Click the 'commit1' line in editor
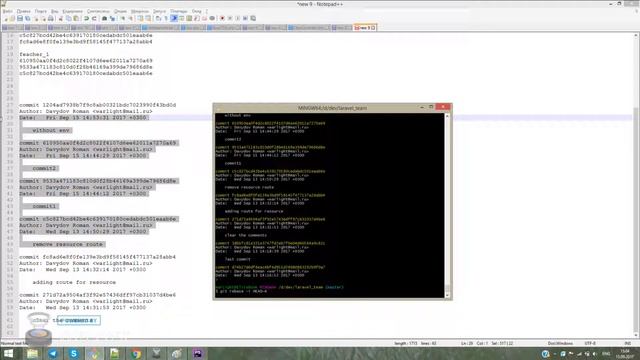 click(44, 206)
